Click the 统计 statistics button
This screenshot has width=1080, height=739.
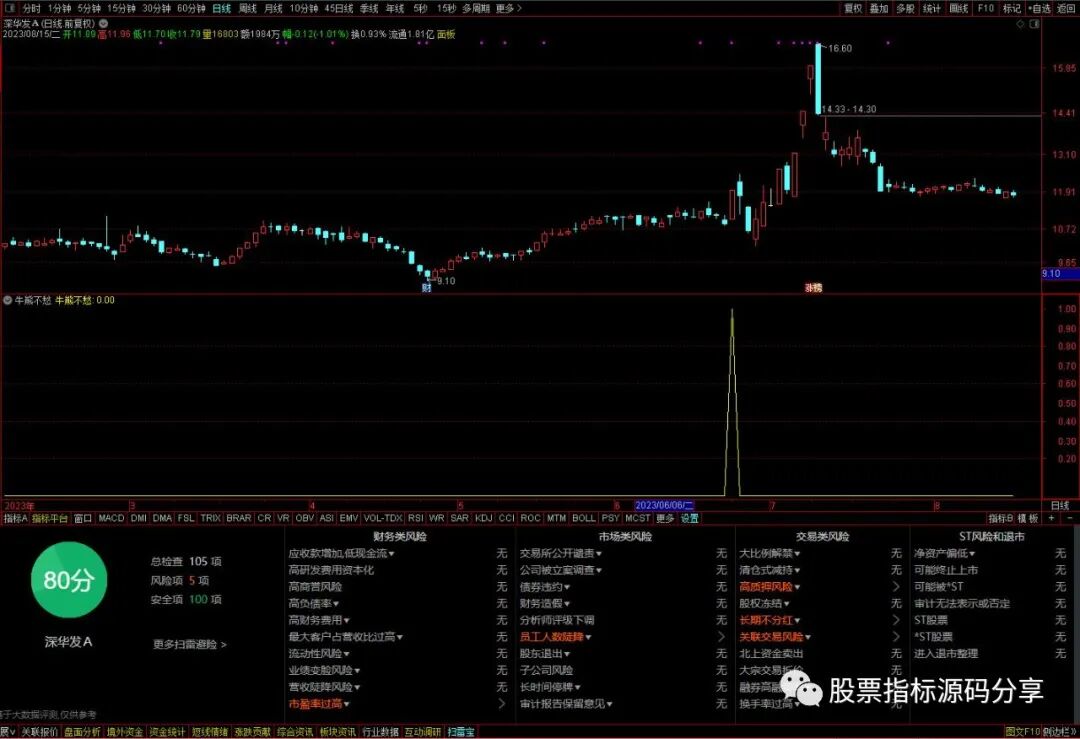pyautogui.click(x=931, y=8)
